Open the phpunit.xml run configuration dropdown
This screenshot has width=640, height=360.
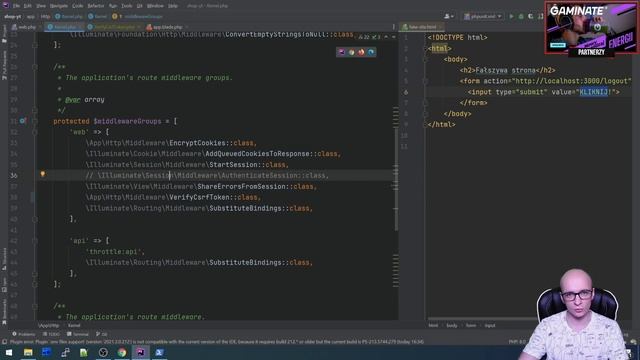pos(483,16)
